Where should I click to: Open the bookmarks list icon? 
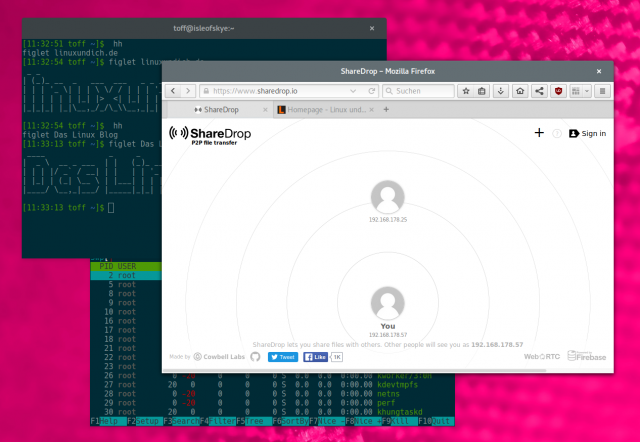(482, 91)
